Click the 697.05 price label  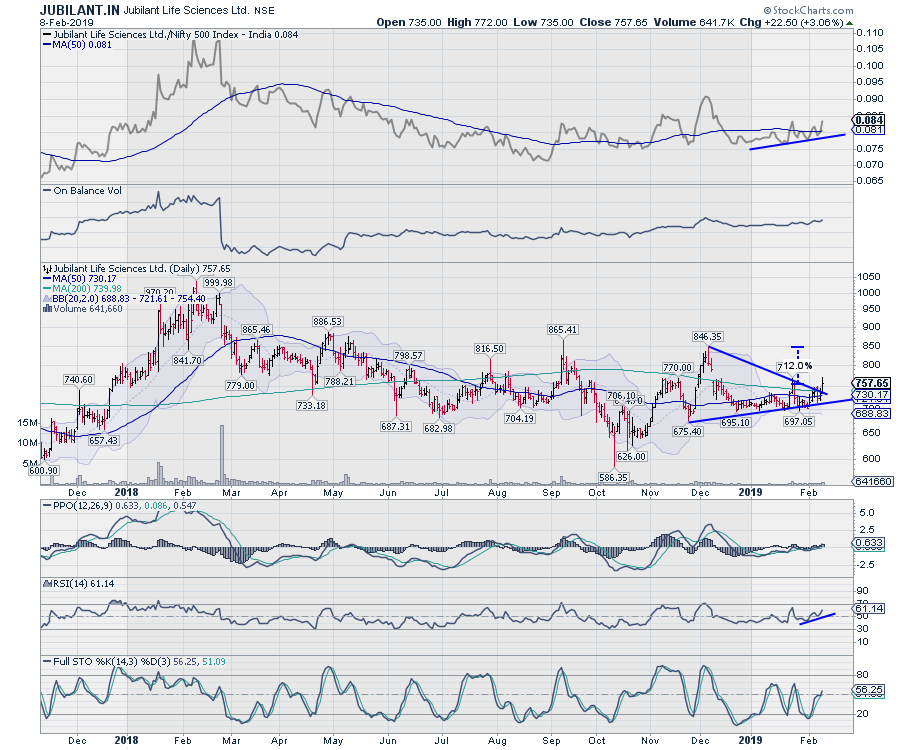798,421
